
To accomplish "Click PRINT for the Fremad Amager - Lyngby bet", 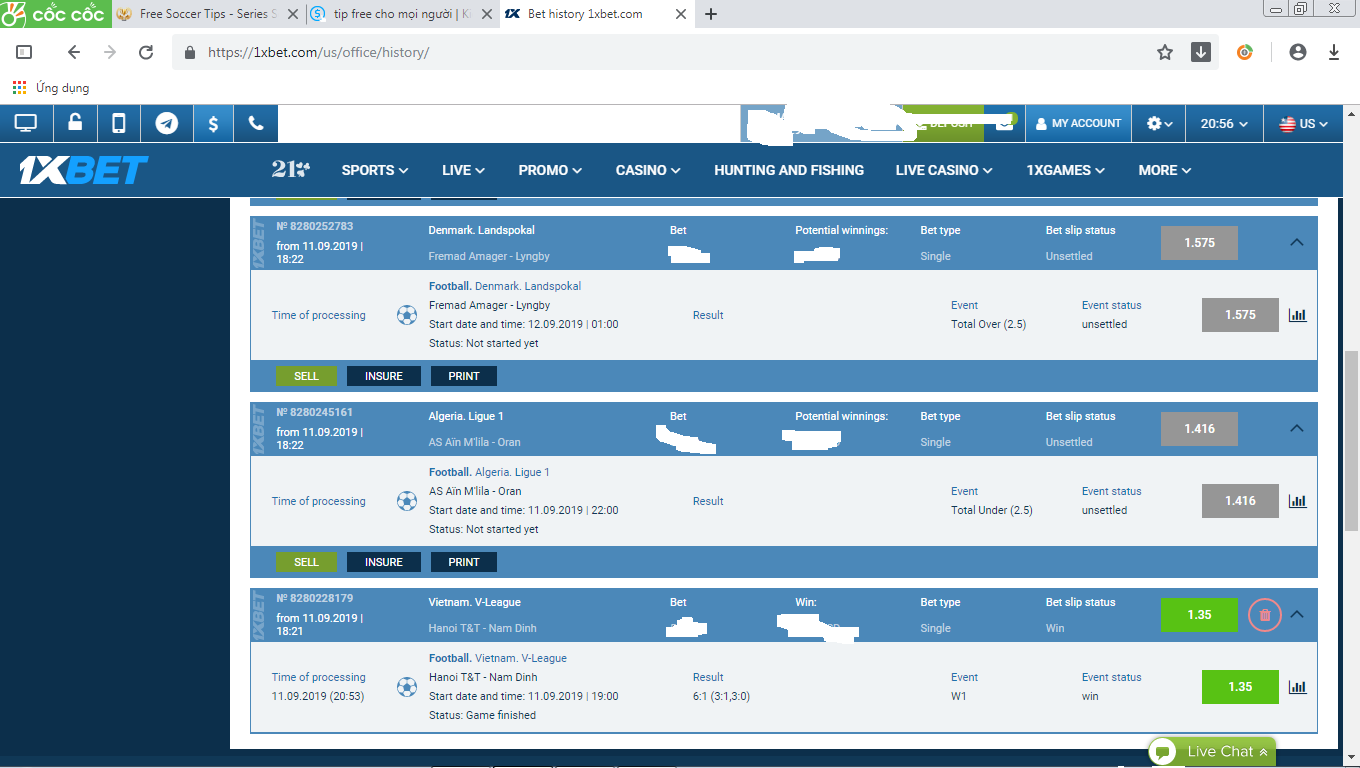I will point(464,376).
